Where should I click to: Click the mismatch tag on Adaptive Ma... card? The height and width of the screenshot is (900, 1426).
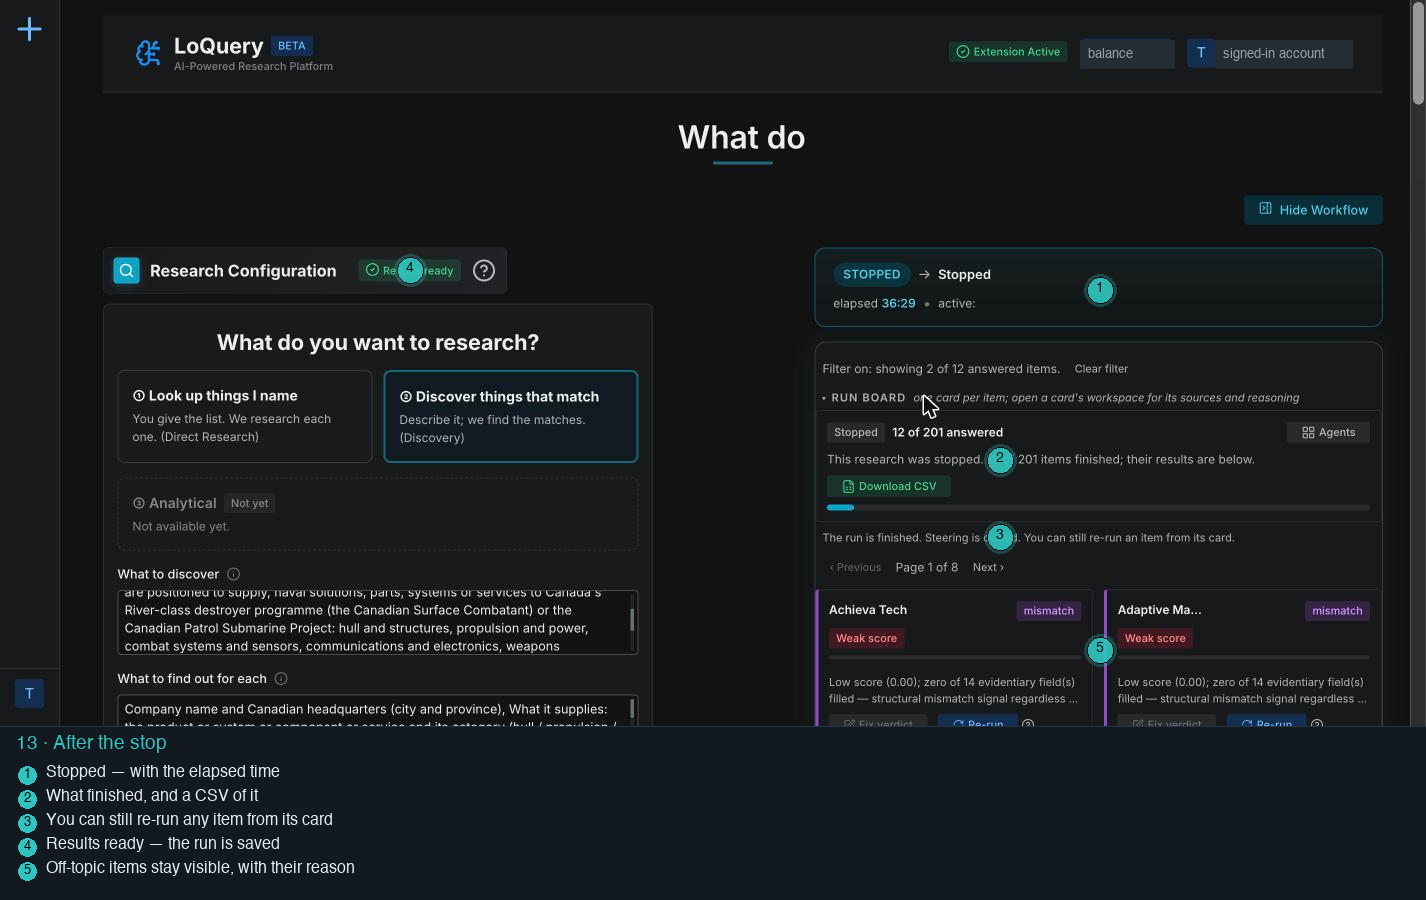(x=1337, y=611)
